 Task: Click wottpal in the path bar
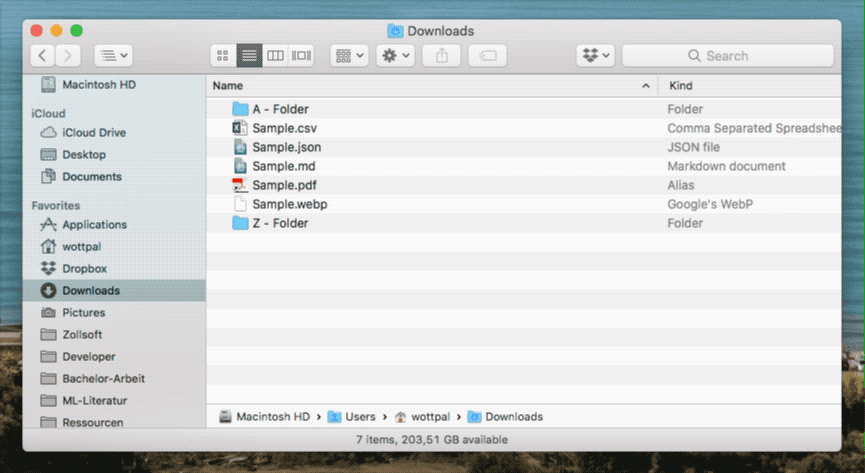[x=423, y=417]
